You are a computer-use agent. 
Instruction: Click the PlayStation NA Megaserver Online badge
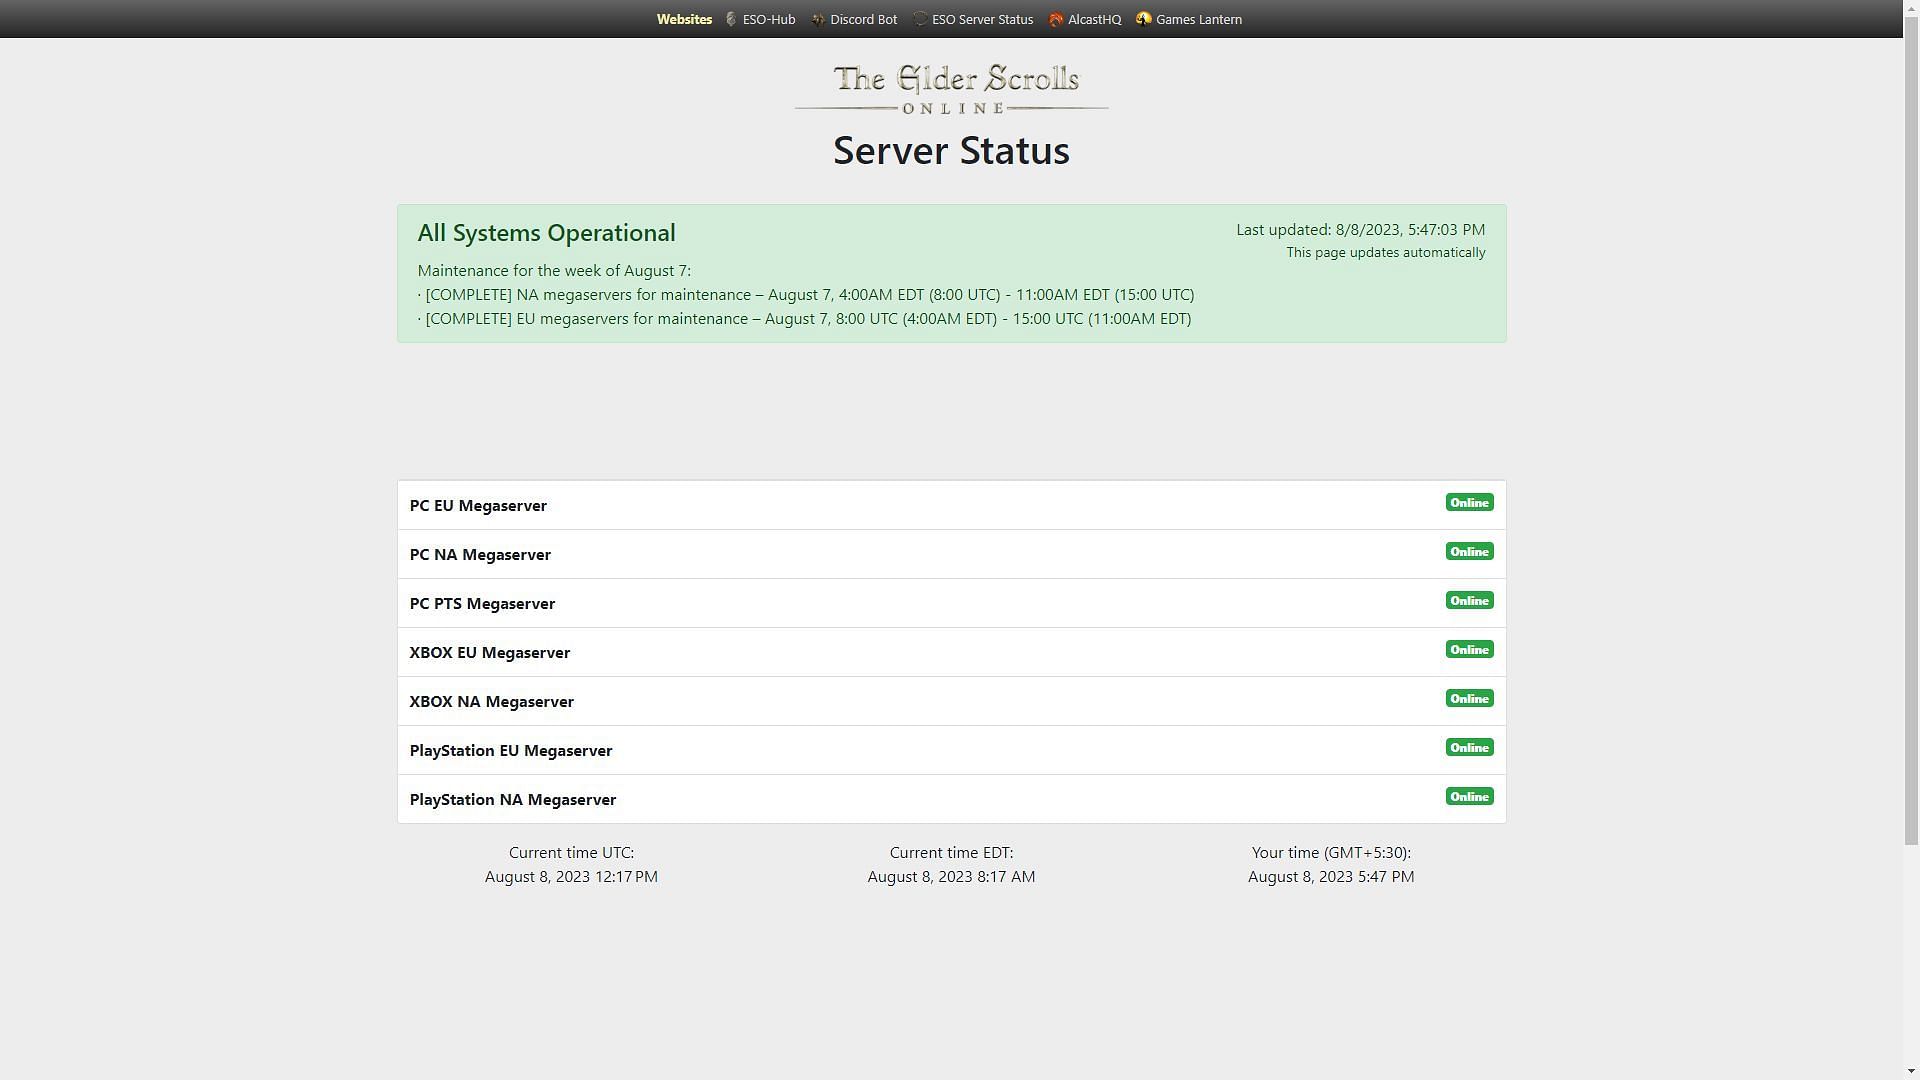pos(1469,796)
